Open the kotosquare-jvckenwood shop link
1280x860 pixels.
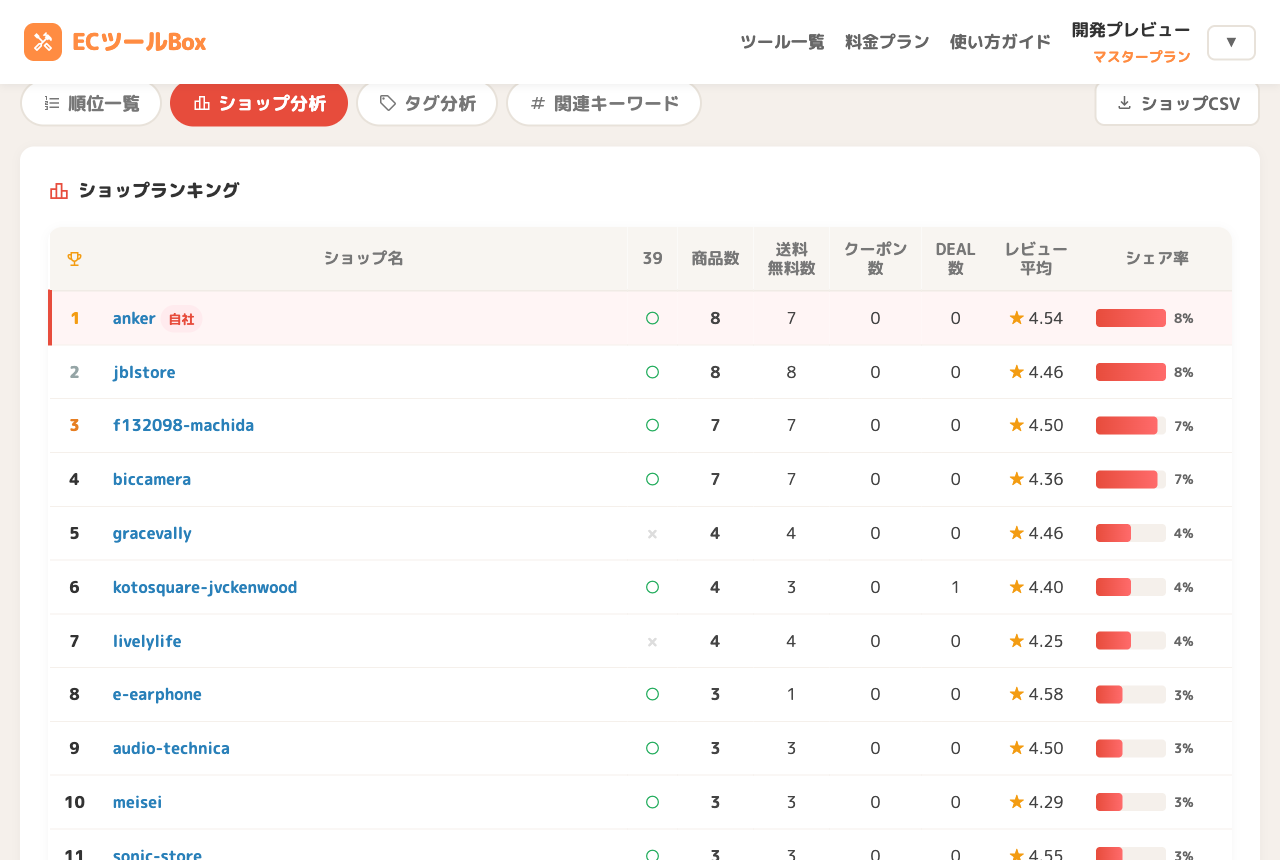[205, 587]
